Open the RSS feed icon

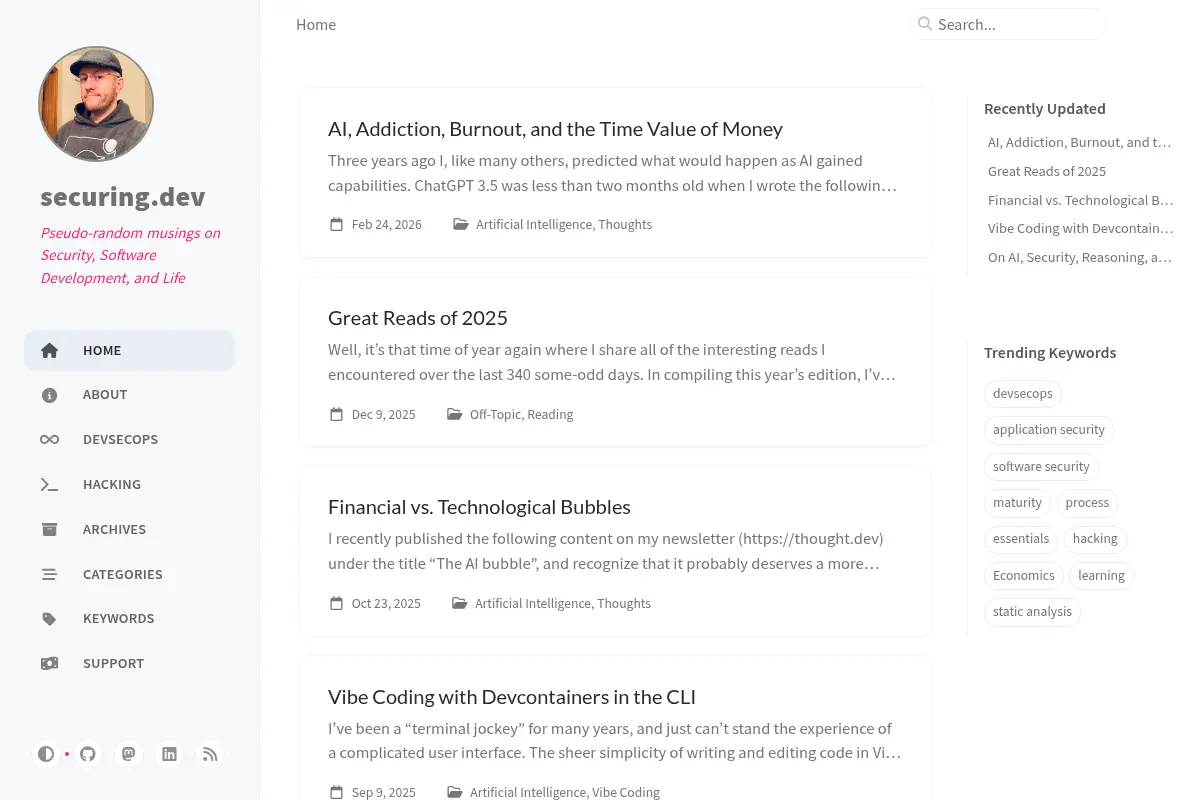tap(210, 754)
